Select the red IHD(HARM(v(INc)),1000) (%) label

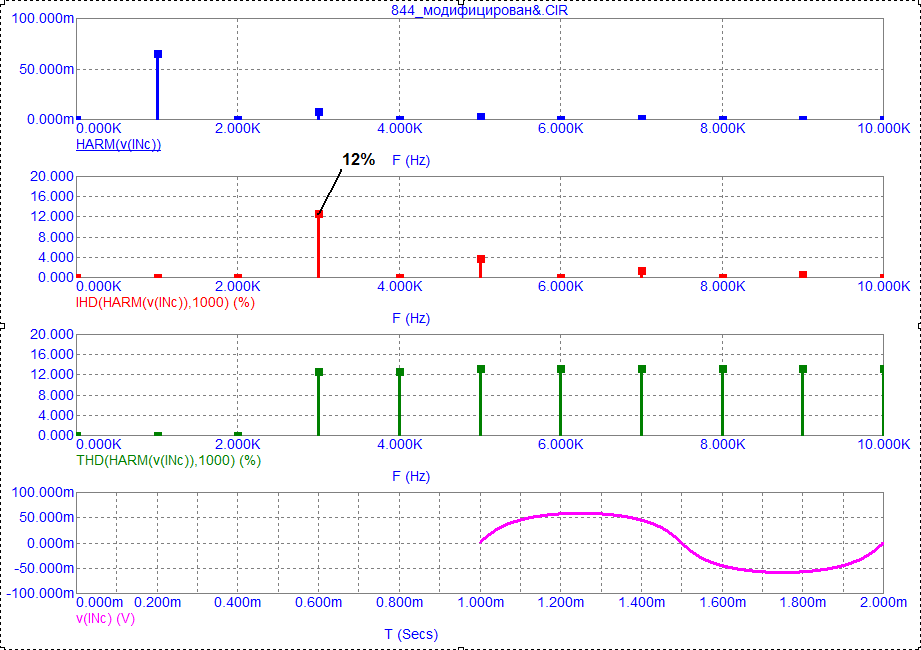click(165, 302)
